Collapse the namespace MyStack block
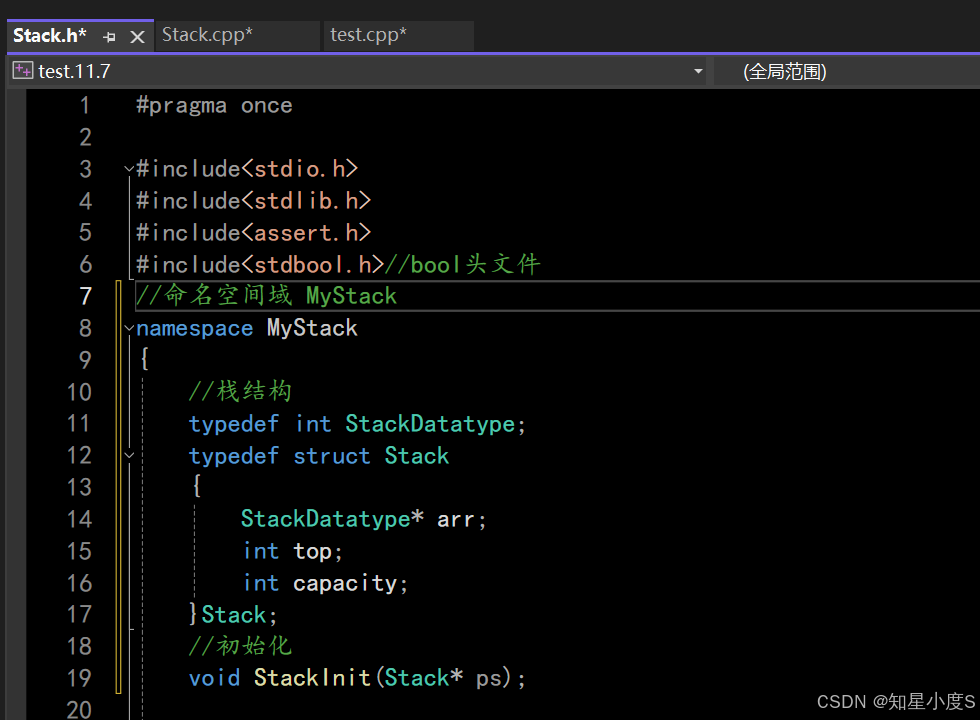The image size is (980, 720). [x=129, y=329]
